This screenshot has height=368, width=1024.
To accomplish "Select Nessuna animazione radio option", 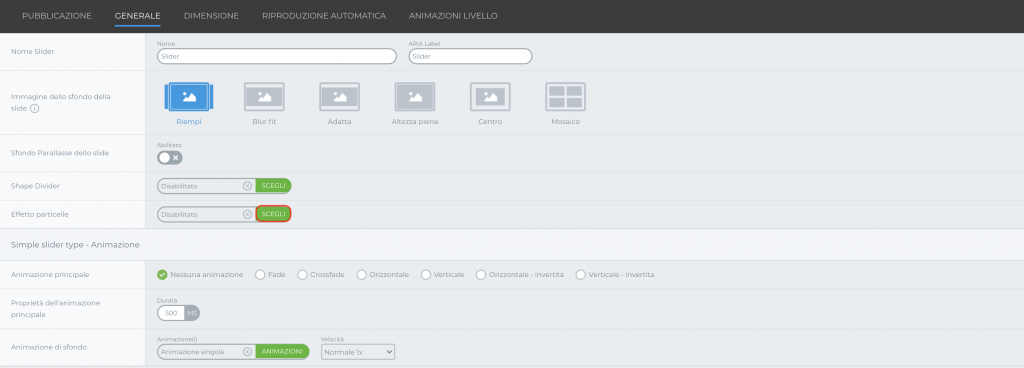I will tap(162, 275).
